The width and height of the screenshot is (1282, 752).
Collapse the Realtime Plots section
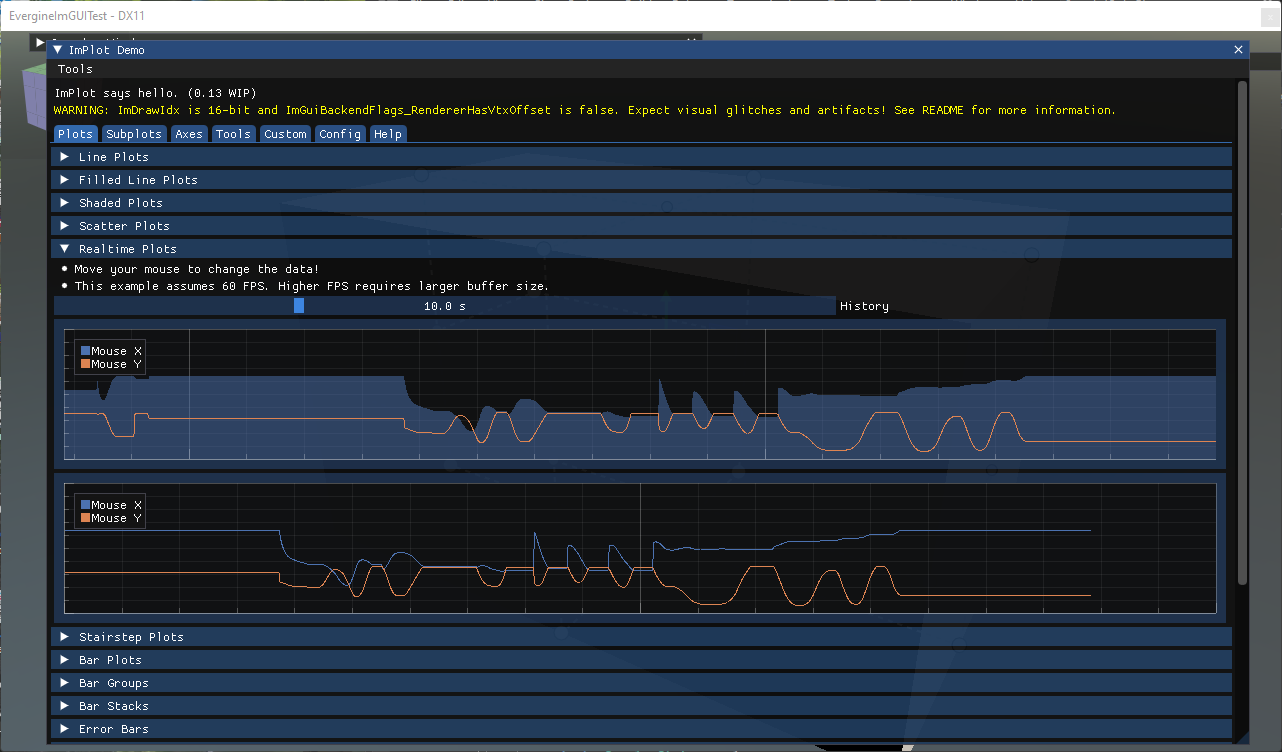point(127,249)
